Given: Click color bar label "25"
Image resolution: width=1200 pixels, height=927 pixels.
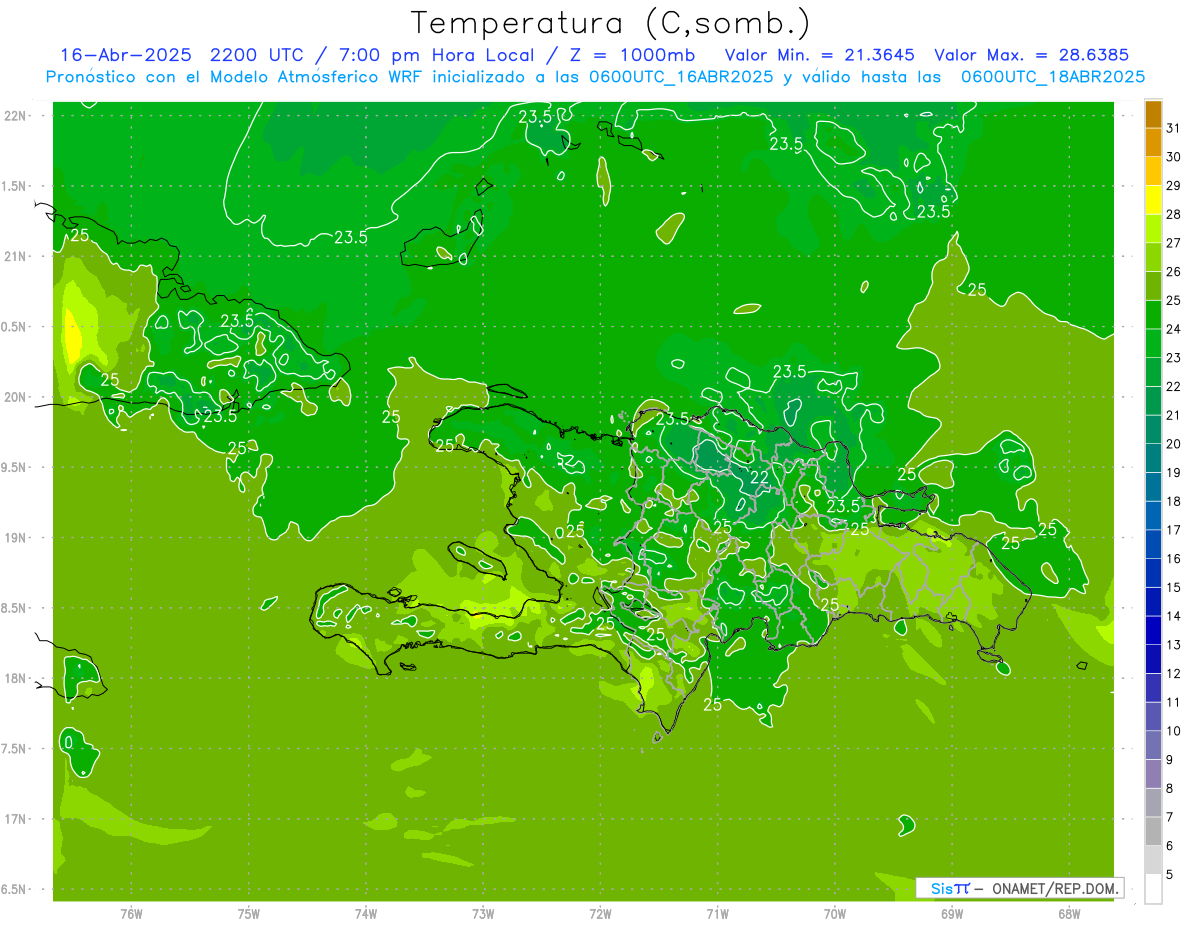Looking at the screenshot, I should coord(1174,300).
